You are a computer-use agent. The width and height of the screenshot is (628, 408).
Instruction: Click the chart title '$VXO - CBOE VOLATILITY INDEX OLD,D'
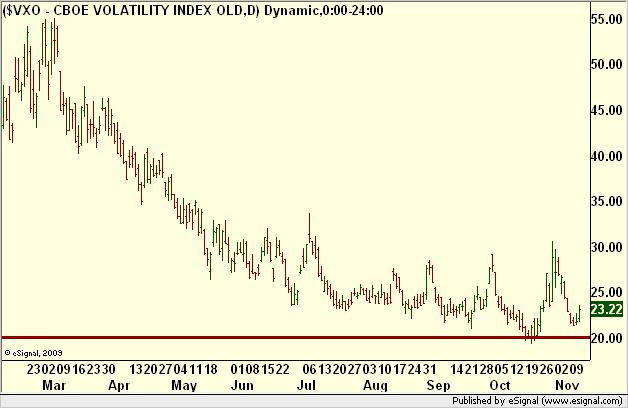point(132,11)
